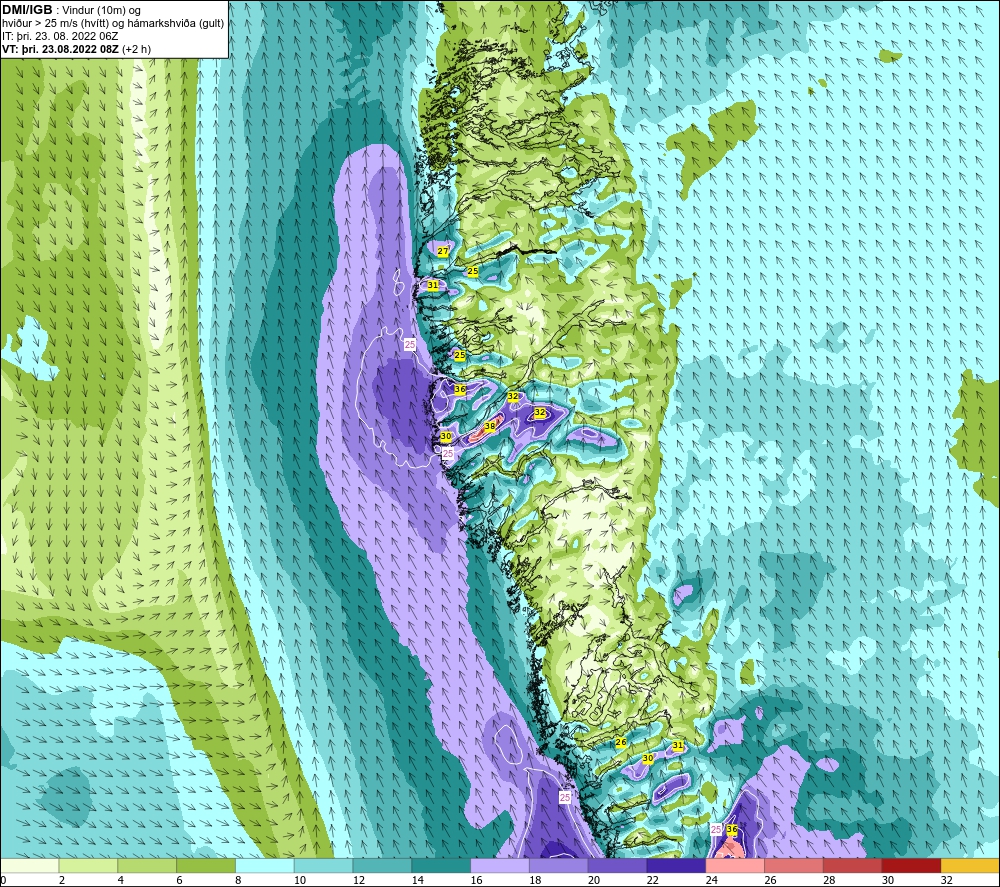This screenshot has height=887, width=1000.
Task: Pick the green 4–6 m/s legend swatch
Action: point(147,865)
